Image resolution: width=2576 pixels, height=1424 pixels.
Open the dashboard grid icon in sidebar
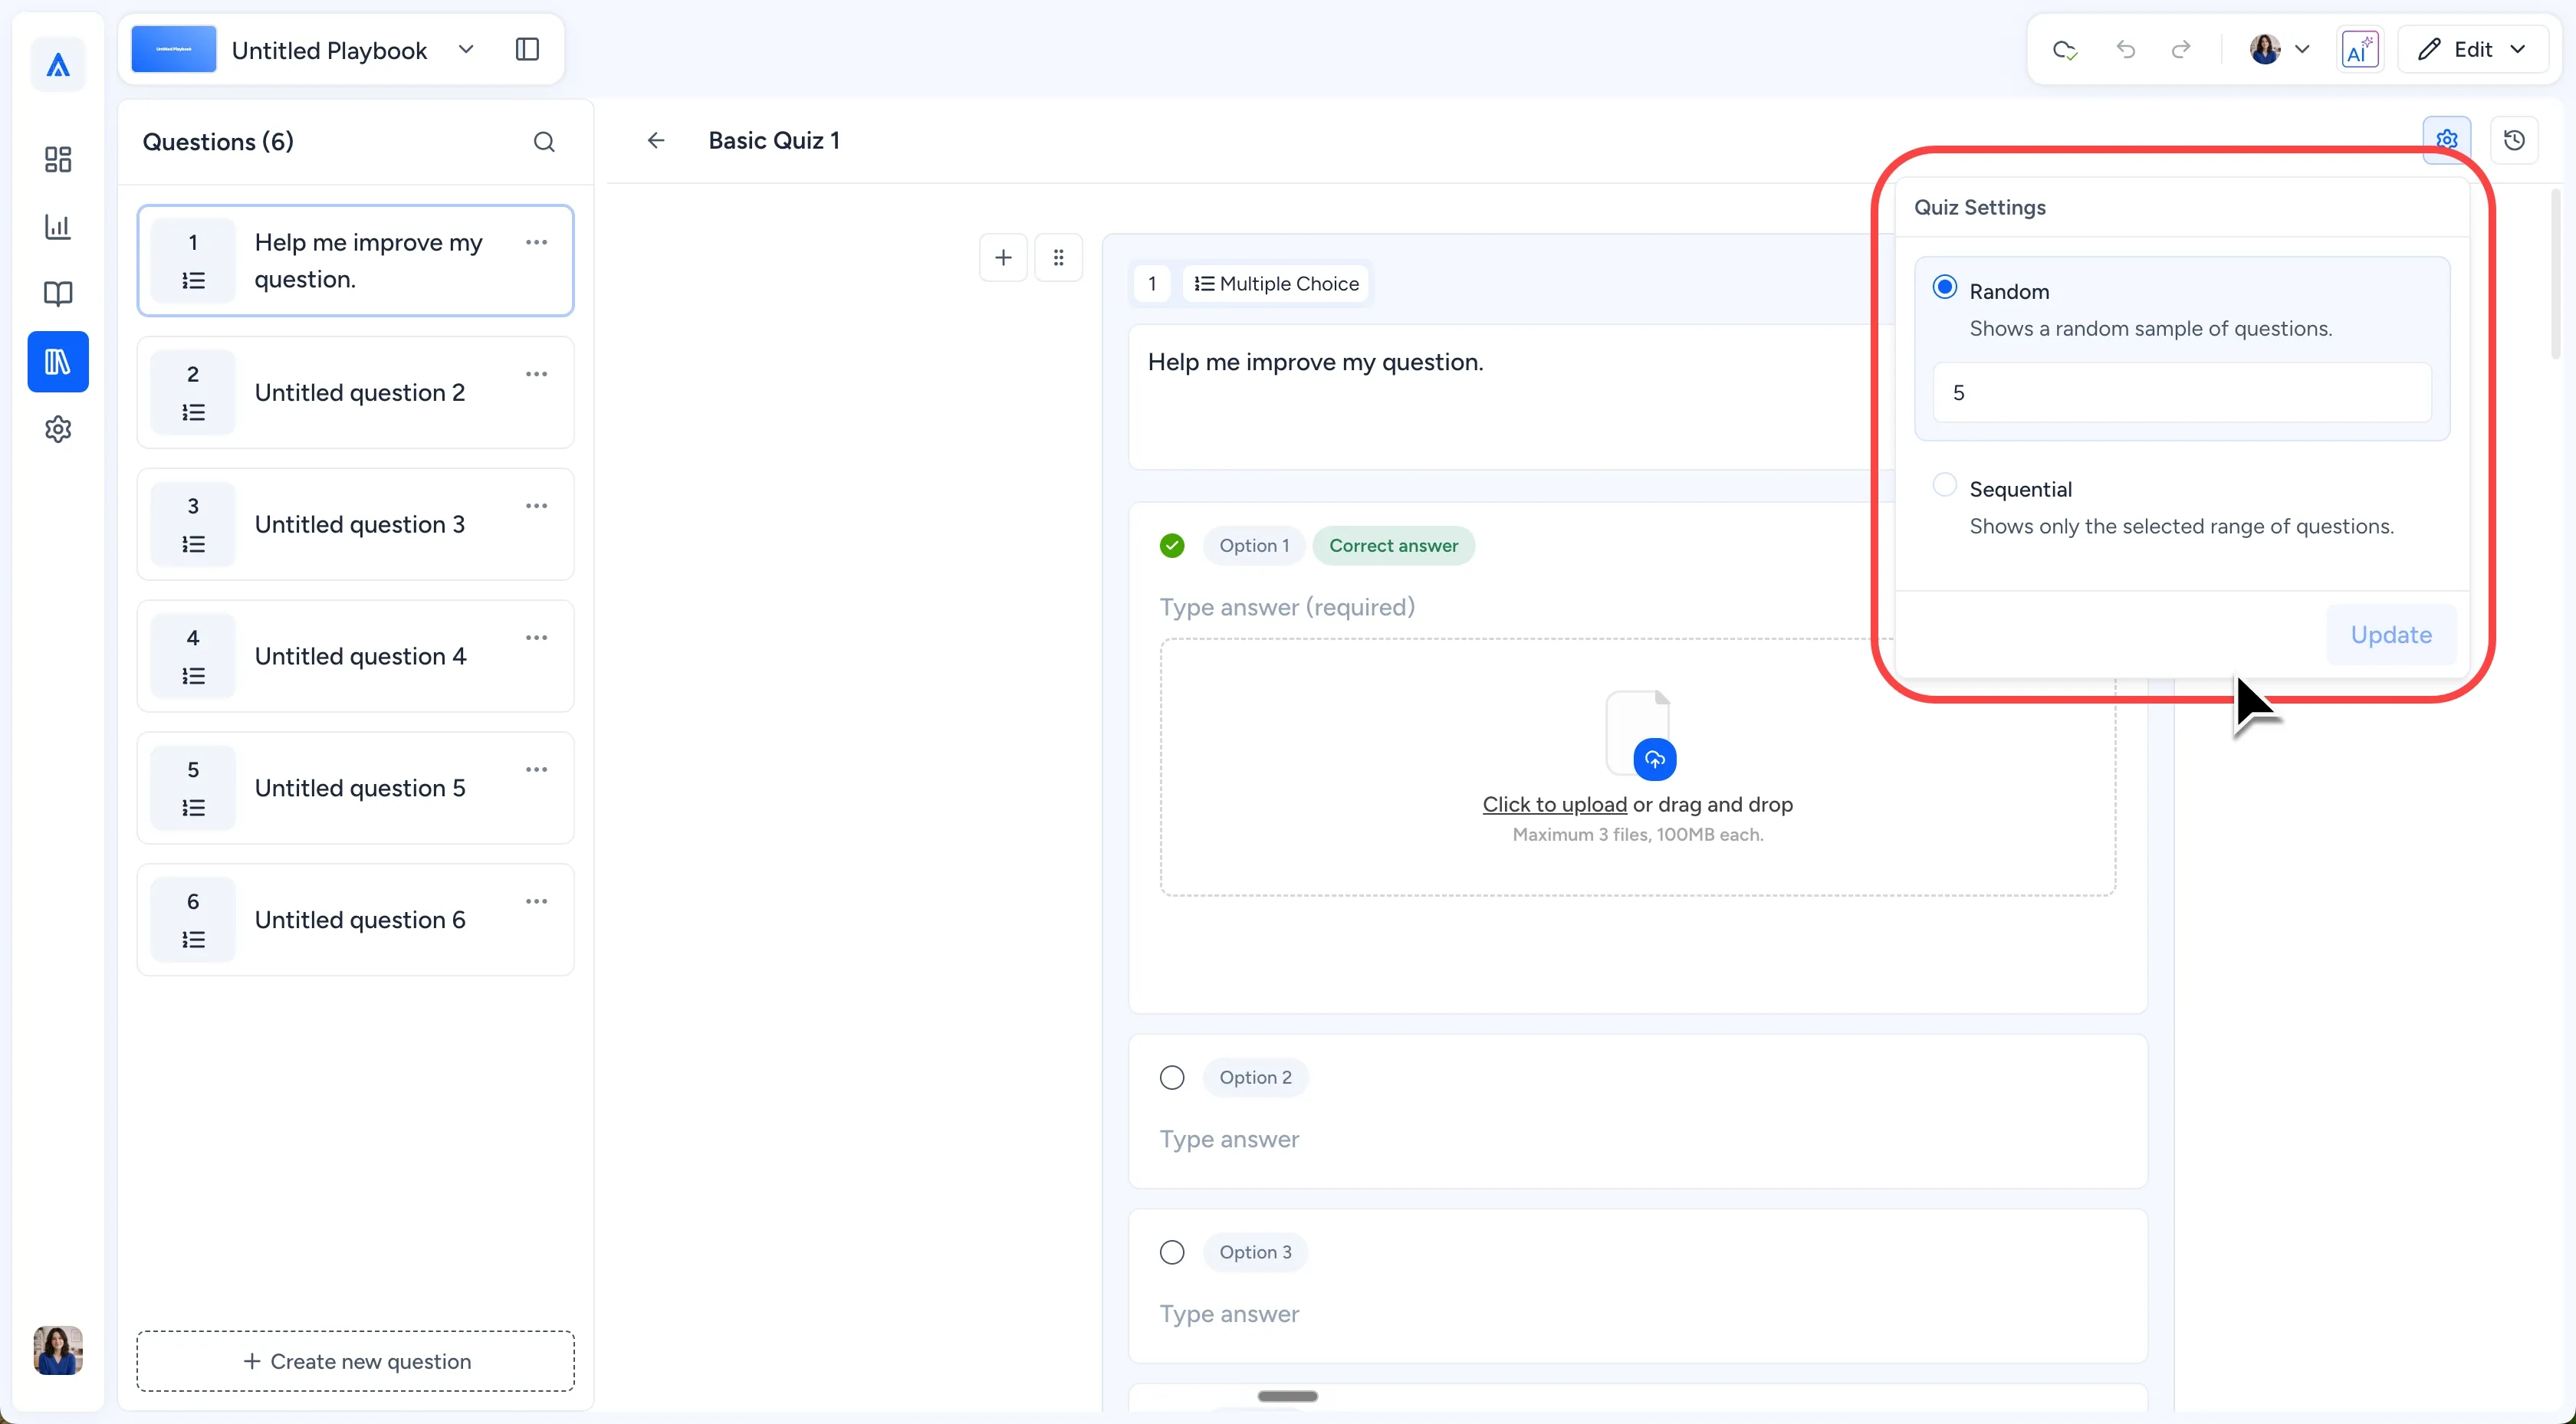[58, 159]
